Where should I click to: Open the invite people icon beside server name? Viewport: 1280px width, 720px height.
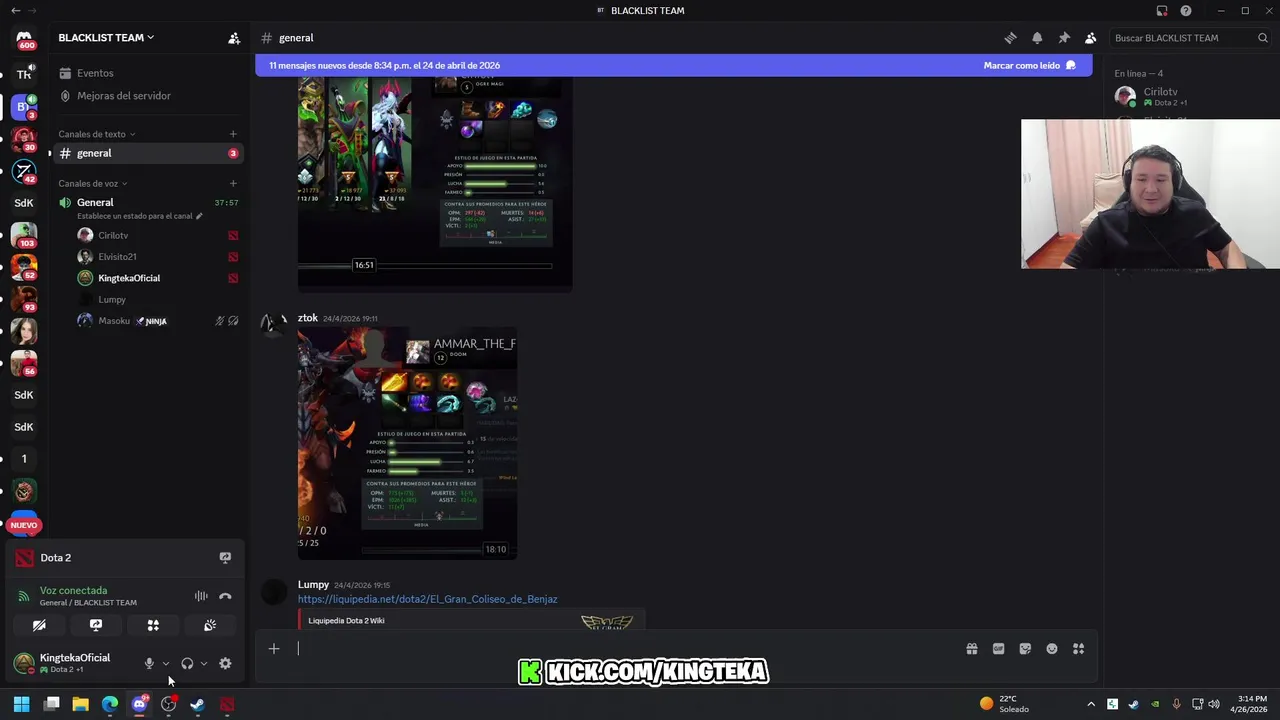(234, 38)
